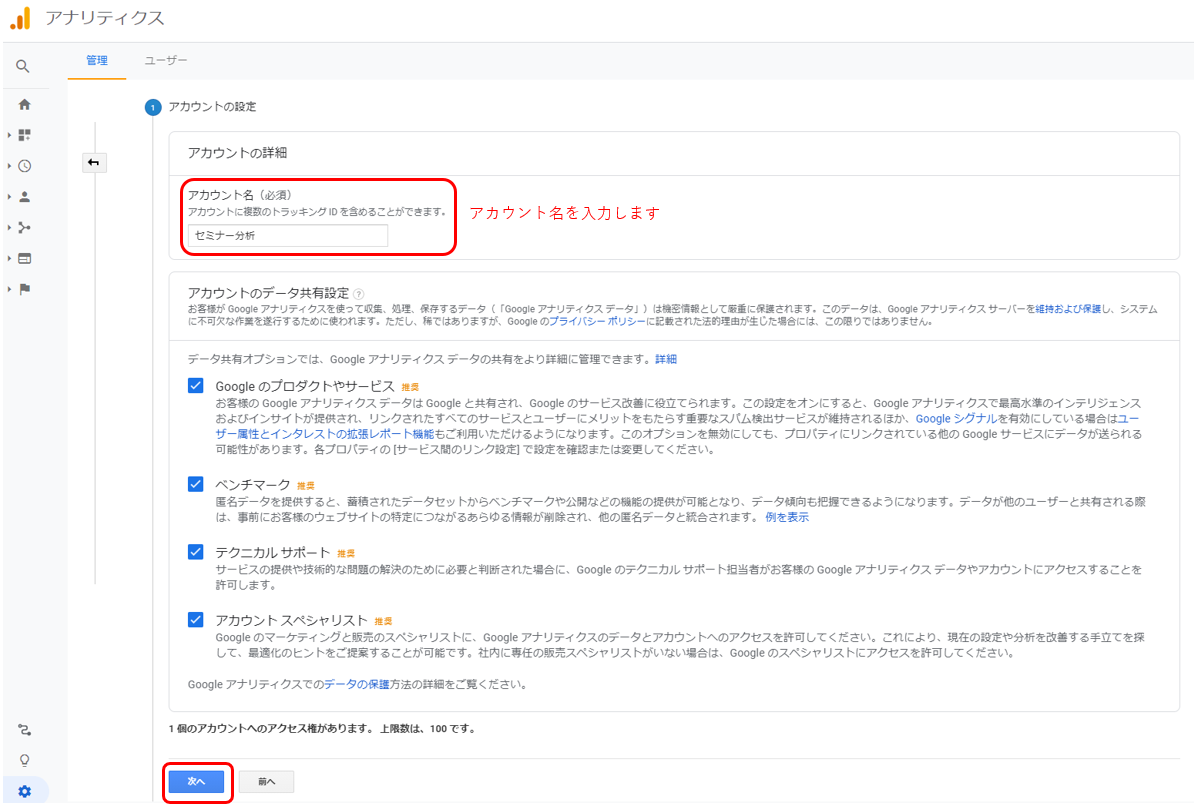Go to Home via house icon
1194x809 pixels.
click(x=24, y=104)
